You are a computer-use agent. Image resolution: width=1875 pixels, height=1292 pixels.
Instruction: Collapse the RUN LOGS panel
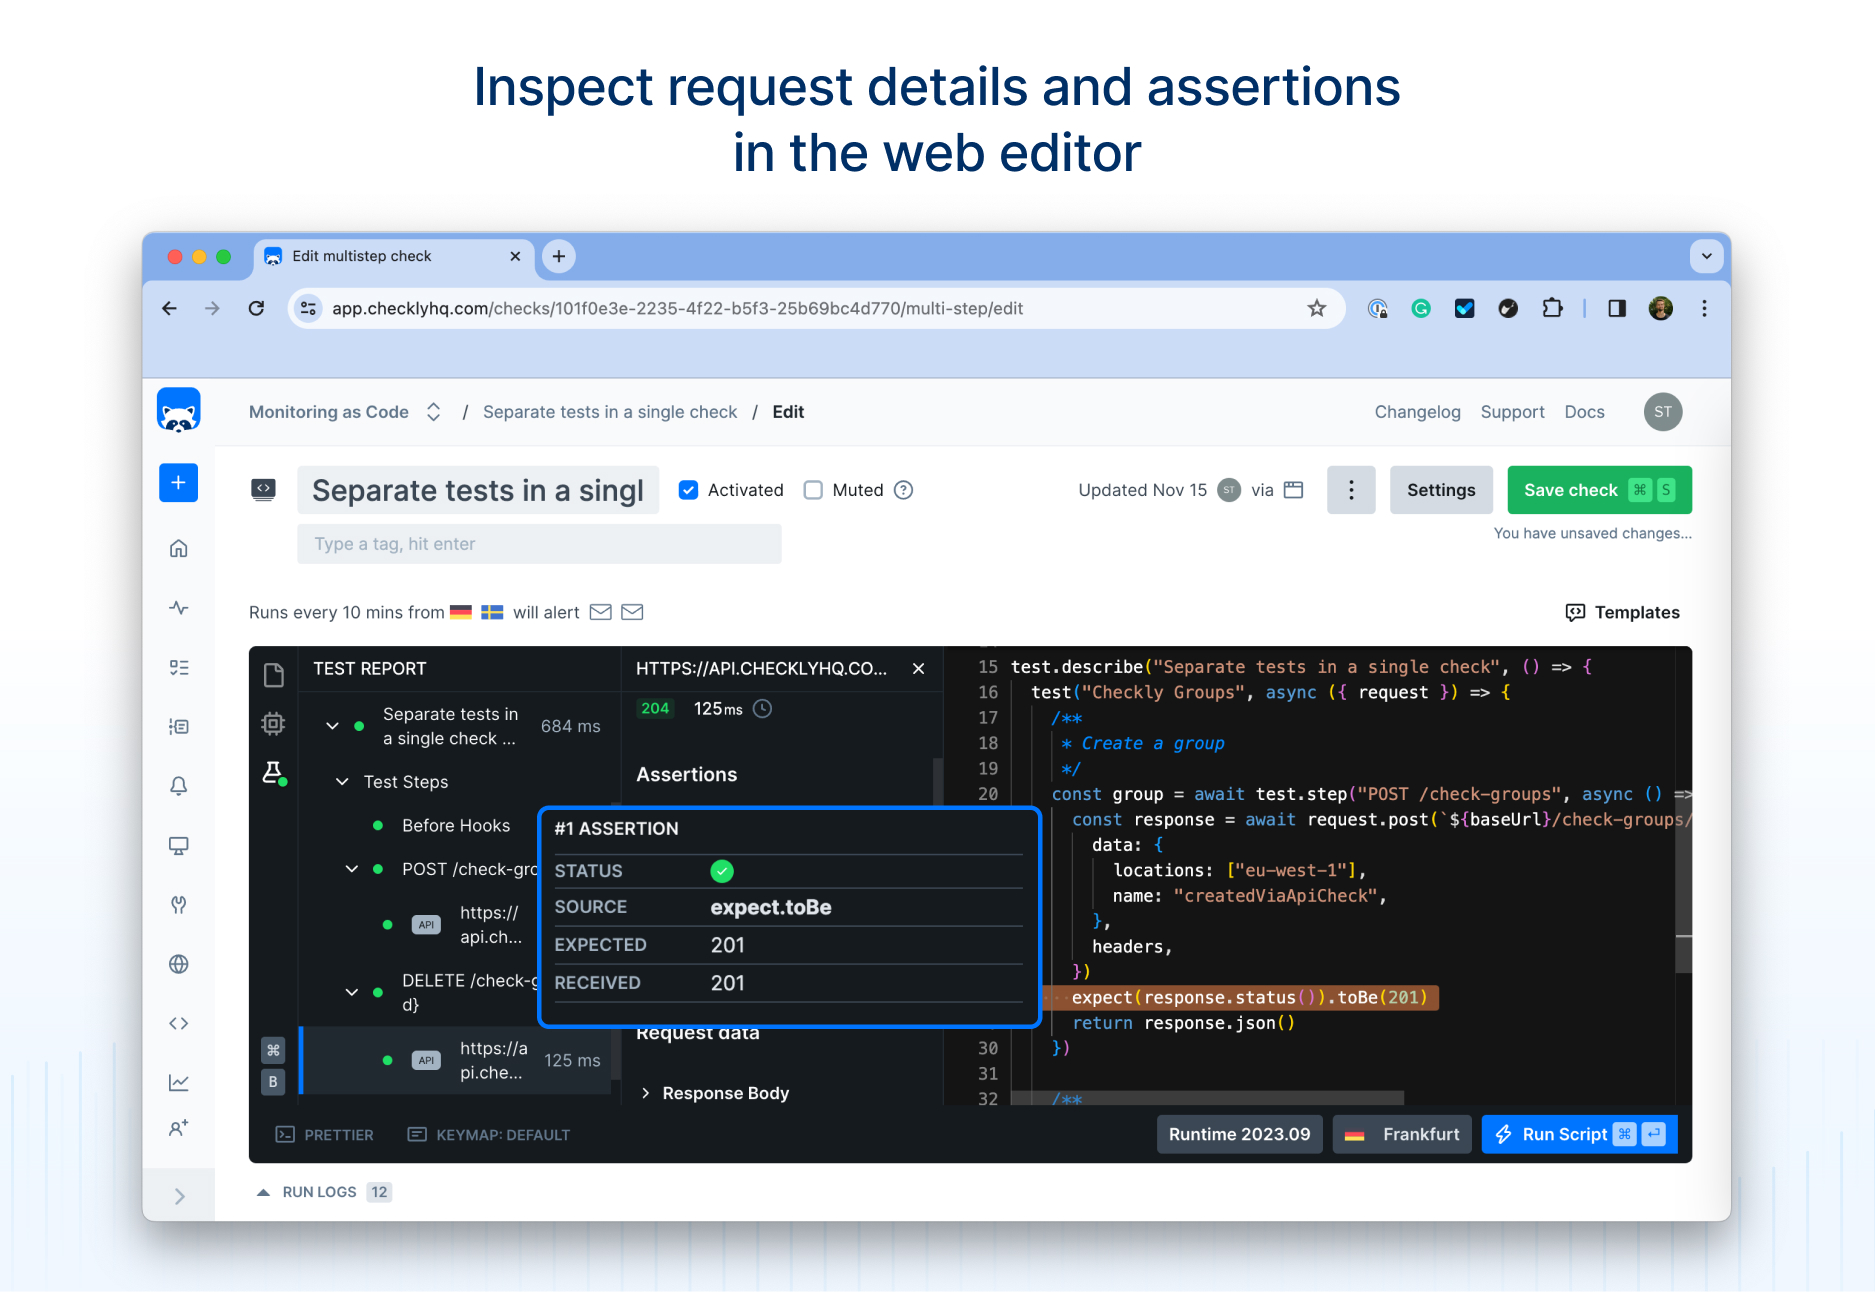pos(263,1191)
